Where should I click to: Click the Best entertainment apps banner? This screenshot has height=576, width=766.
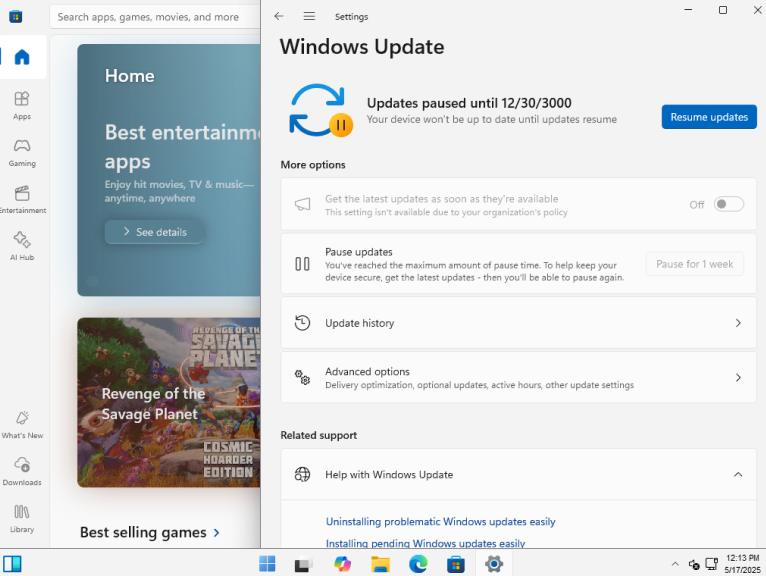tap(169, 170)
